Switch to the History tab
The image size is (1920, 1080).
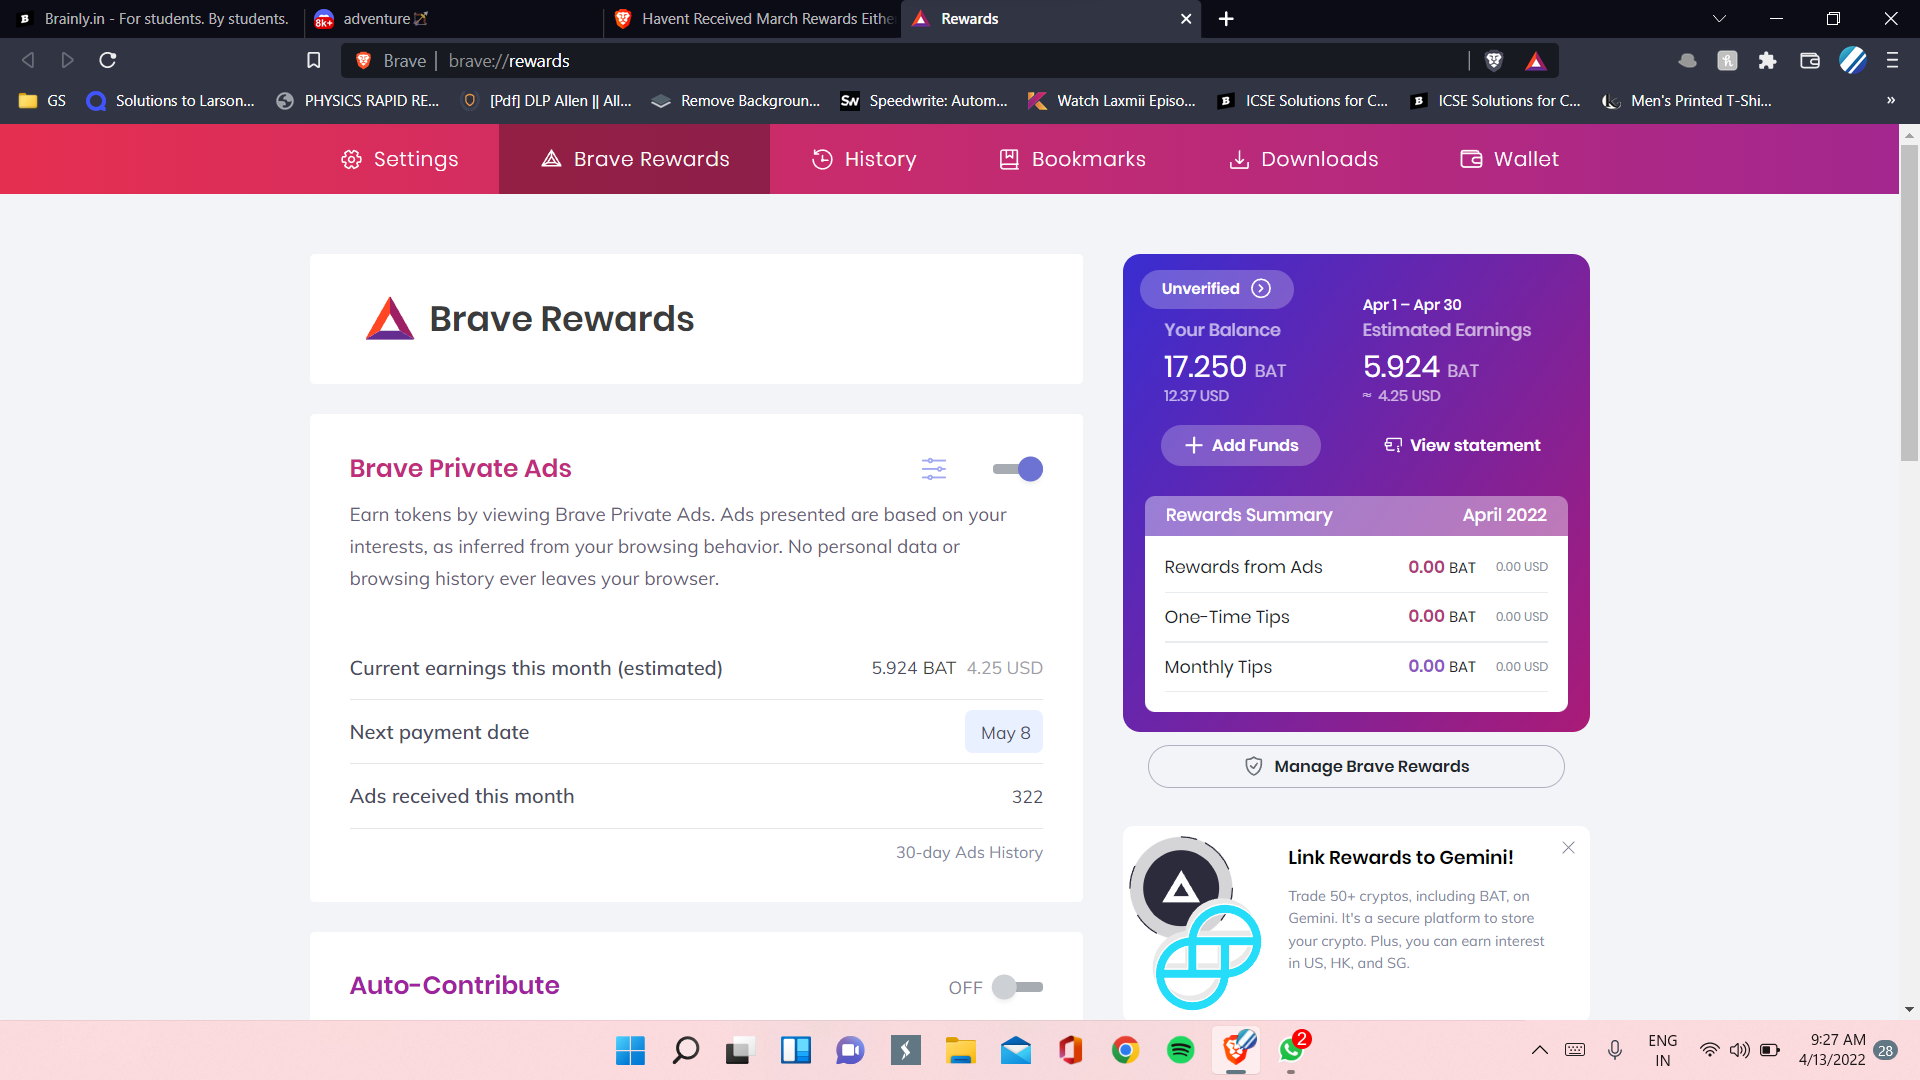864,159
